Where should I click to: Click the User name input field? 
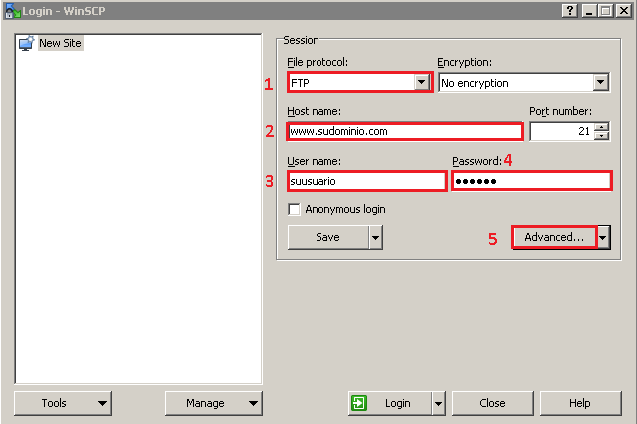pos(367,181)
